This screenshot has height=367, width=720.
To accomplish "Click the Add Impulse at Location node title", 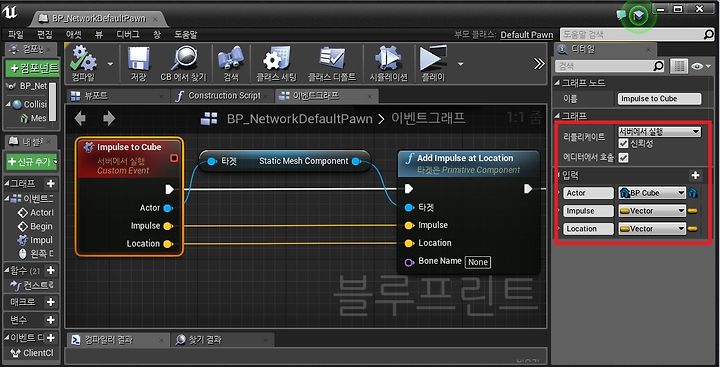I will (x=465, y=158).
